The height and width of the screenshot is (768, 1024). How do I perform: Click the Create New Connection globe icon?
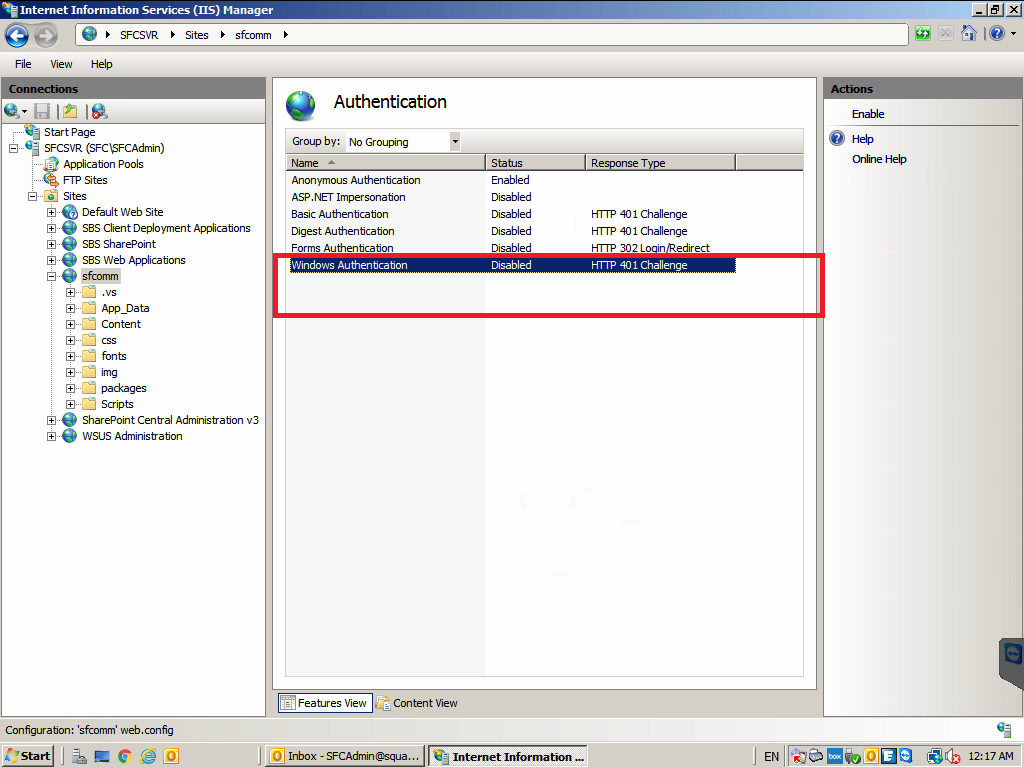pyautogui.click(x=12, y=111)
